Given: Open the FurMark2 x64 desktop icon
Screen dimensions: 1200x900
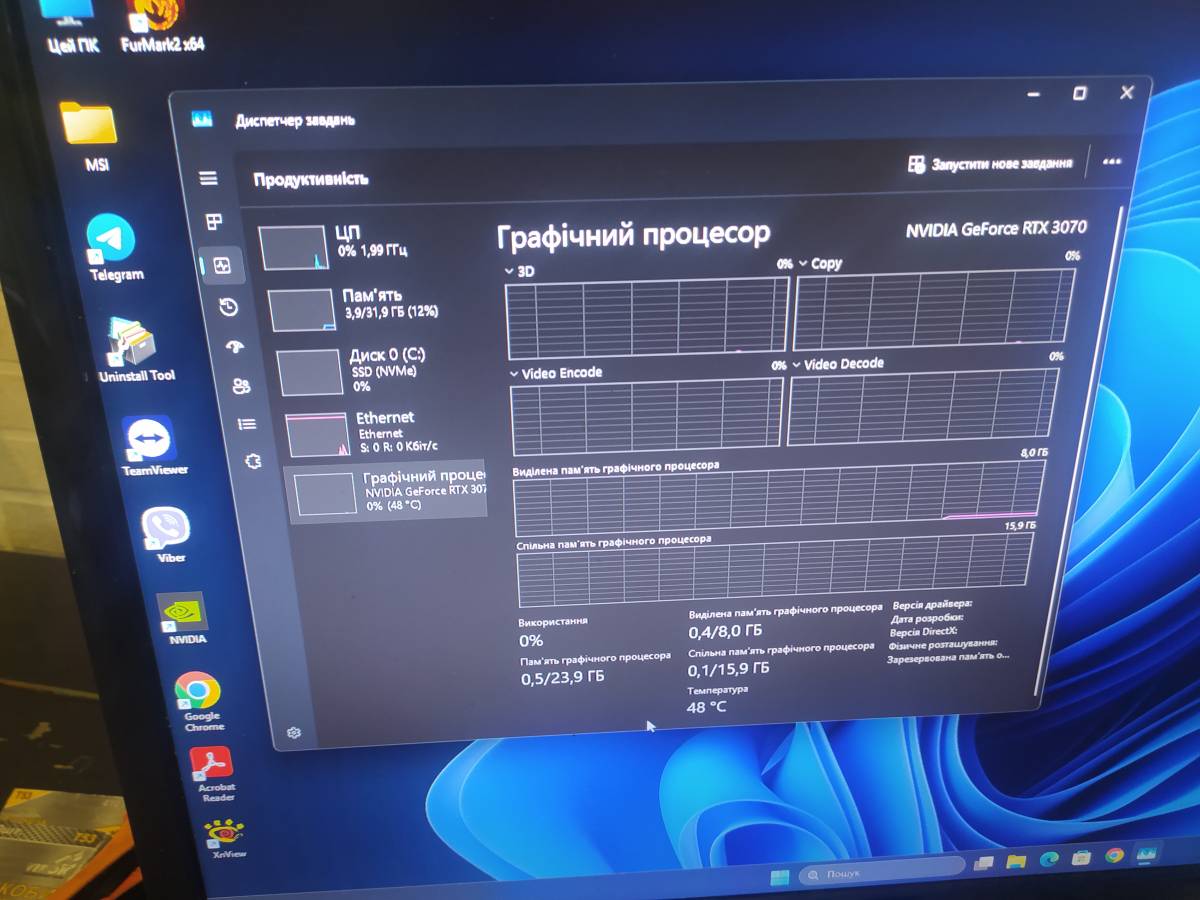Looking at the screenshot, I should click(x=160, y=27).
